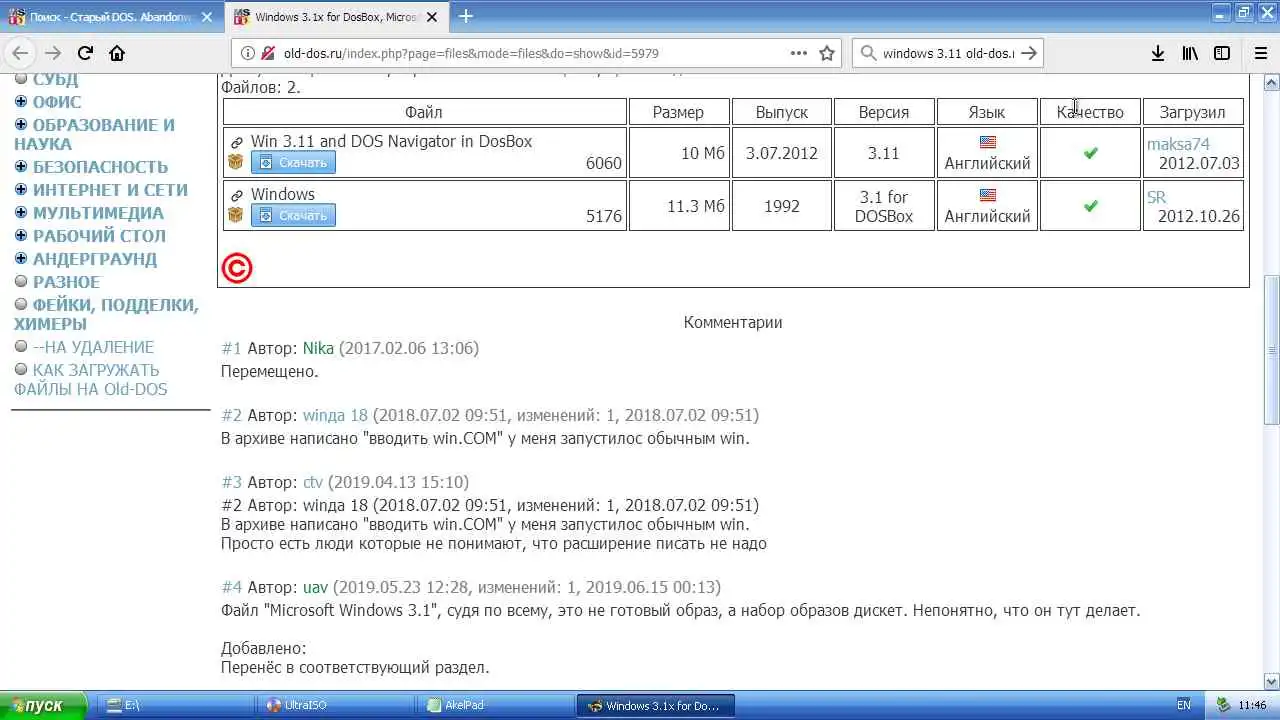
Task: Expand the БЕЗОПАСНОСТЬ category
Action: (21, 167)
